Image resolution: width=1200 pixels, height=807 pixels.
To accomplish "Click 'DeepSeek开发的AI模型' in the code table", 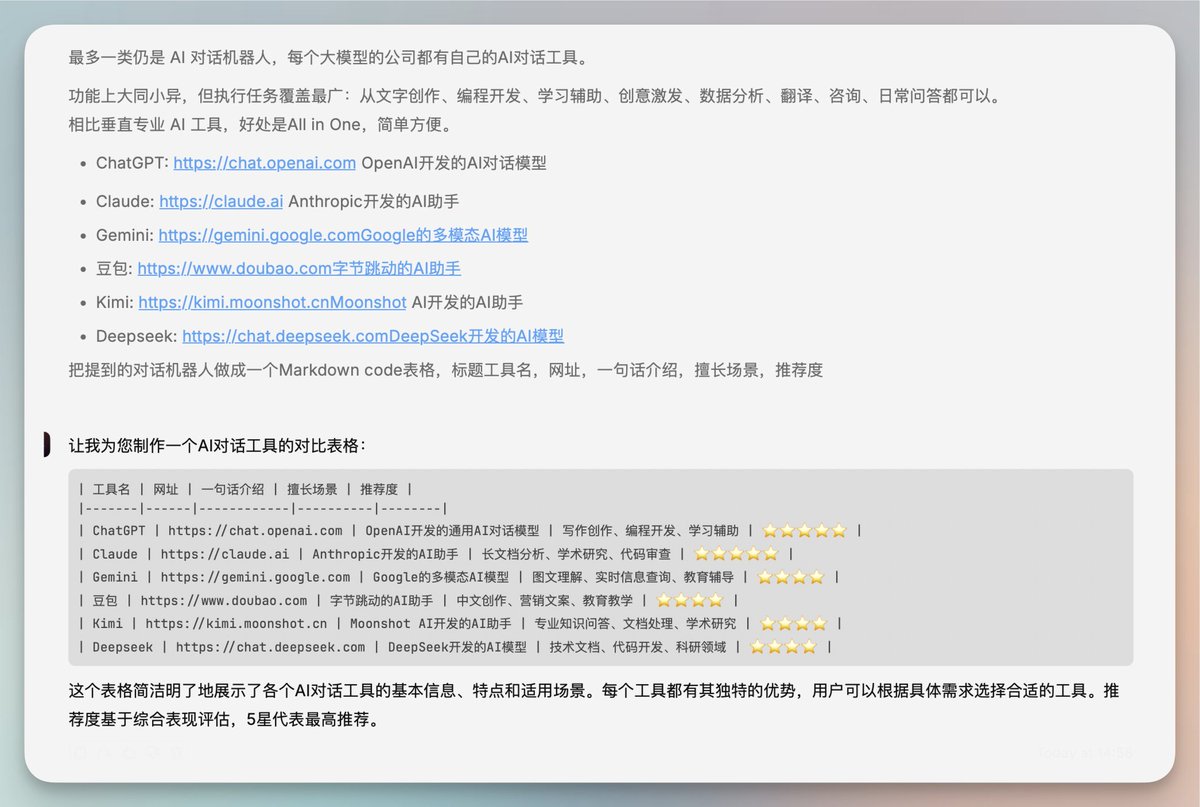I will coord(457,647).
